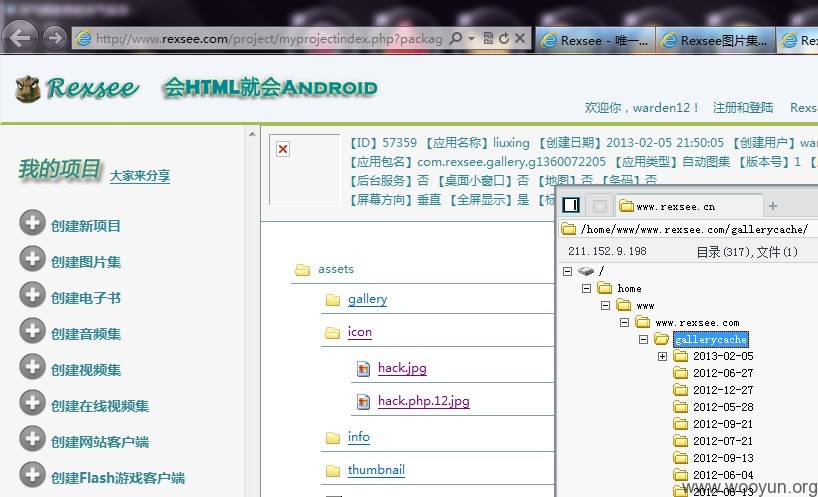The height and width of the screenshot is (497, 818).
Task: Click the folder icon beside gallery
Action: click(x=333, y=300)
